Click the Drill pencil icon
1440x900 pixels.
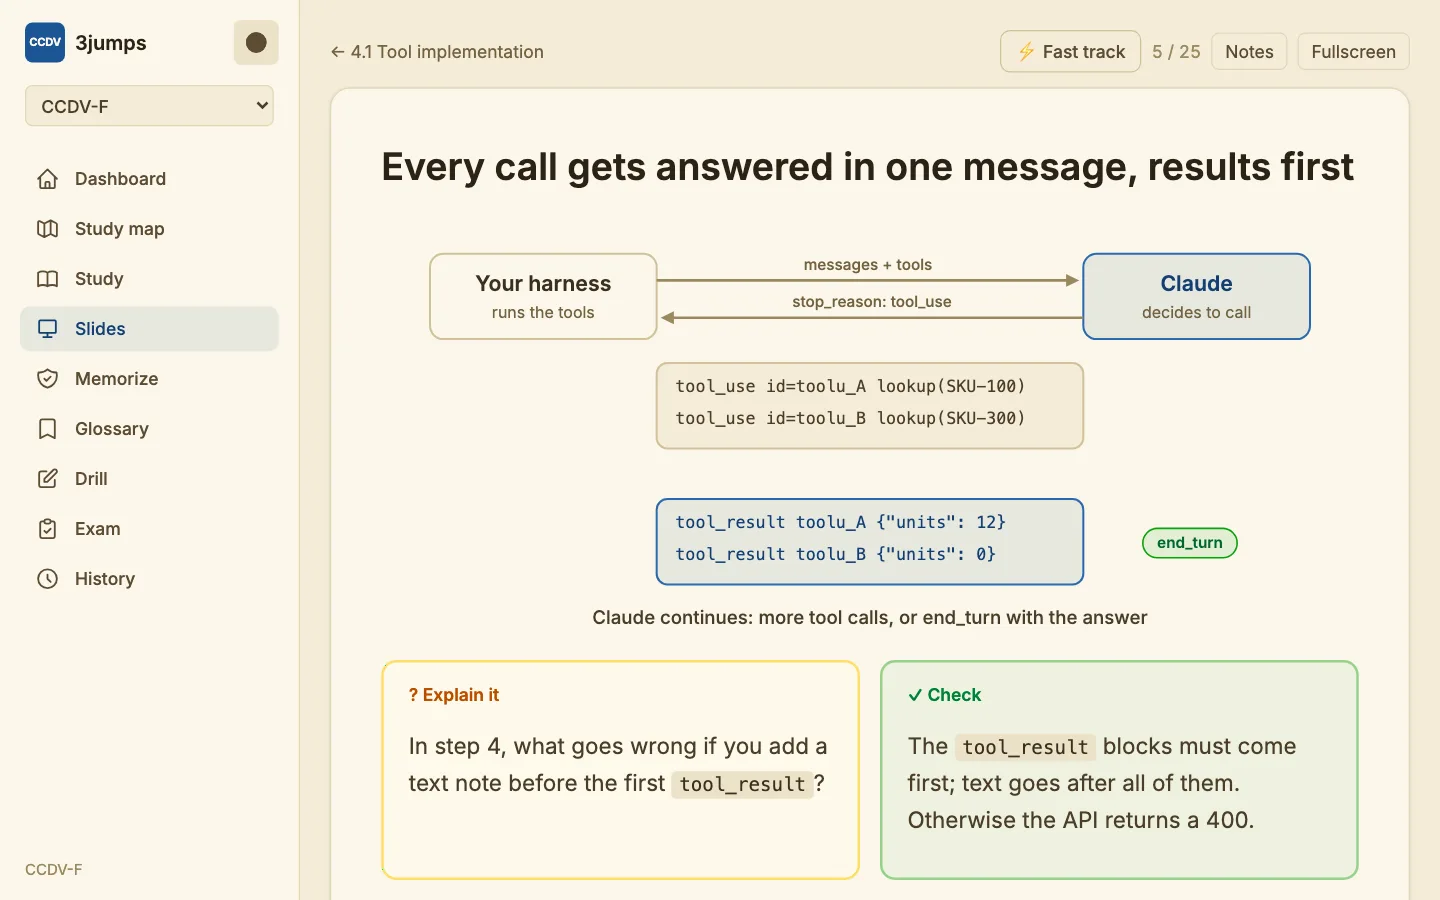(x=47, y=479)
